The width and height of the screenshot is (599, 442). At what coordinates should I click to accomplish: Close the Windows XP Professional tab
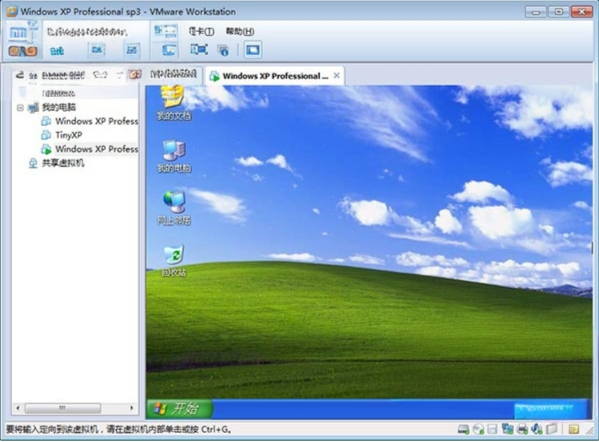click(337, 76)
